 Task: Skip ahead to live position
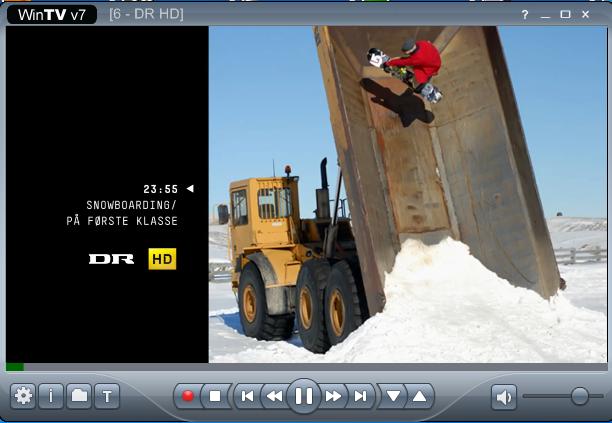(x=360, y=396)
